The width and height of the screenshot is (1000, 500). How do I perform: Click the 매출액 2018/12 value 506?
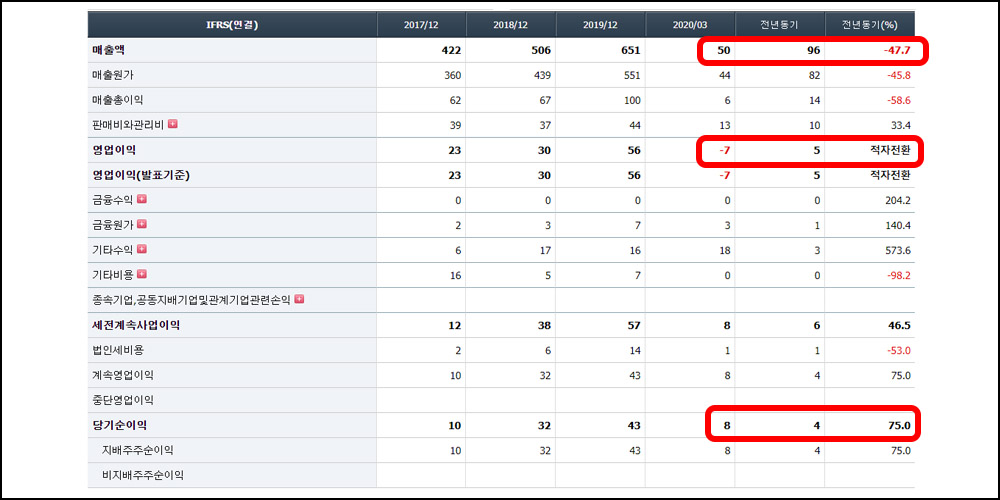coord(542,50)
